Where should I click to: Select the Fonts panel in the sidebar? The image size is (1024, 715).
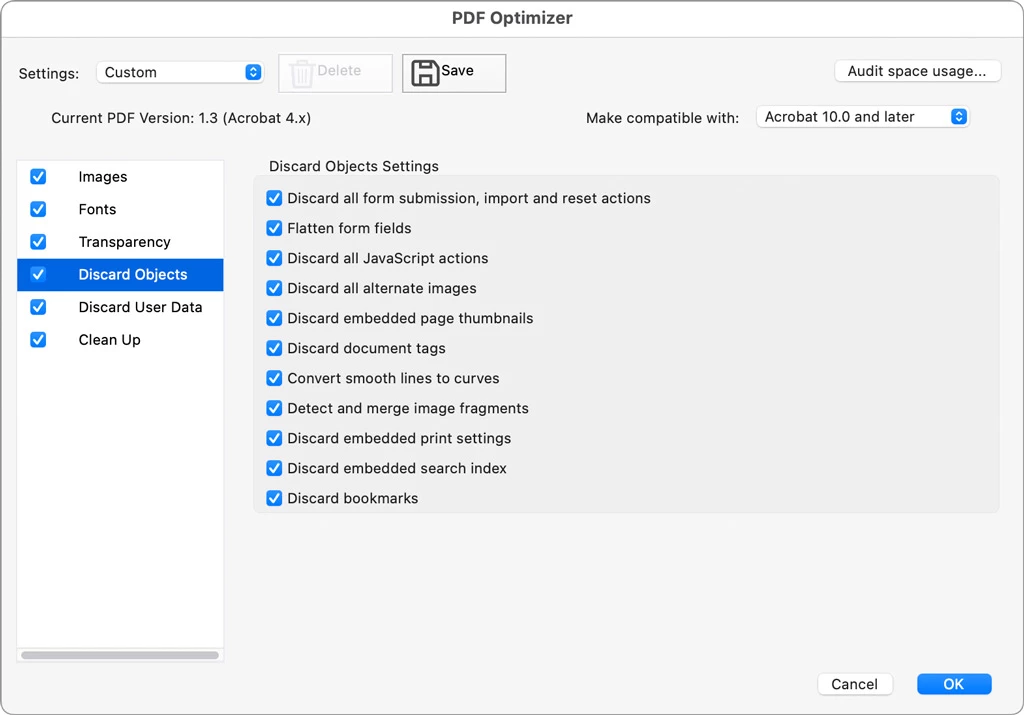[x=97, y=210]
